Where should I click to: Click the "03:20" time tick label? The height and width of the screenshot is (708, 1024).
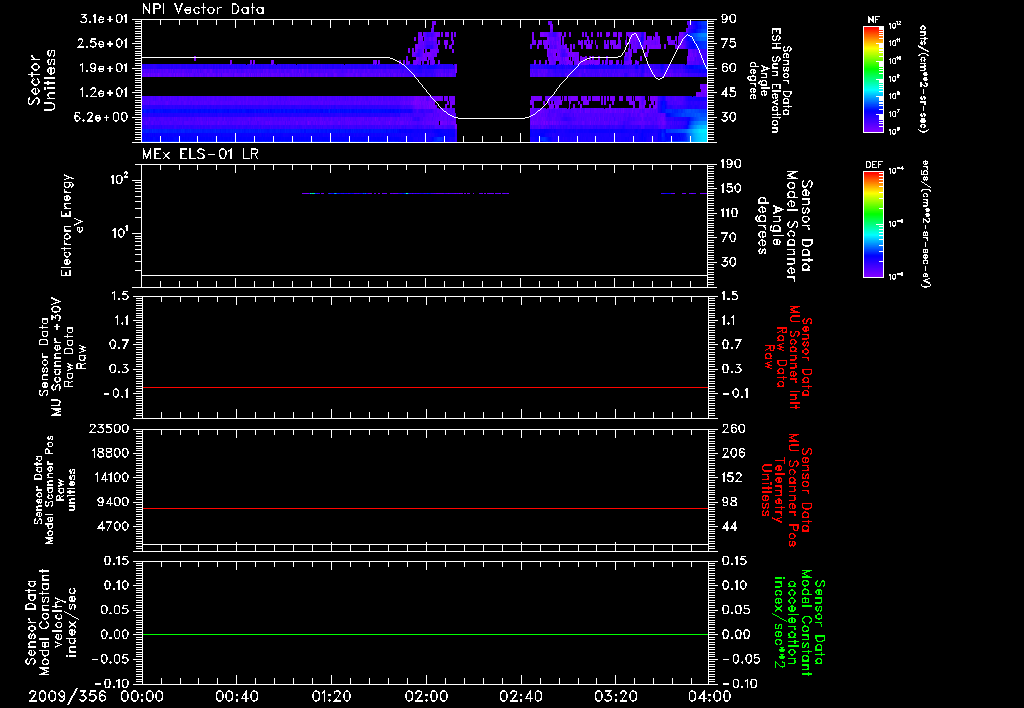click(615, 696)
